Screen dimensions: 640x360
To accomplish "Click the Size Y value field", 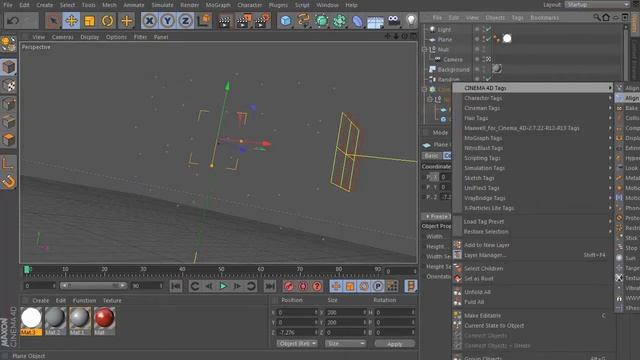I will tap(345, 322).
